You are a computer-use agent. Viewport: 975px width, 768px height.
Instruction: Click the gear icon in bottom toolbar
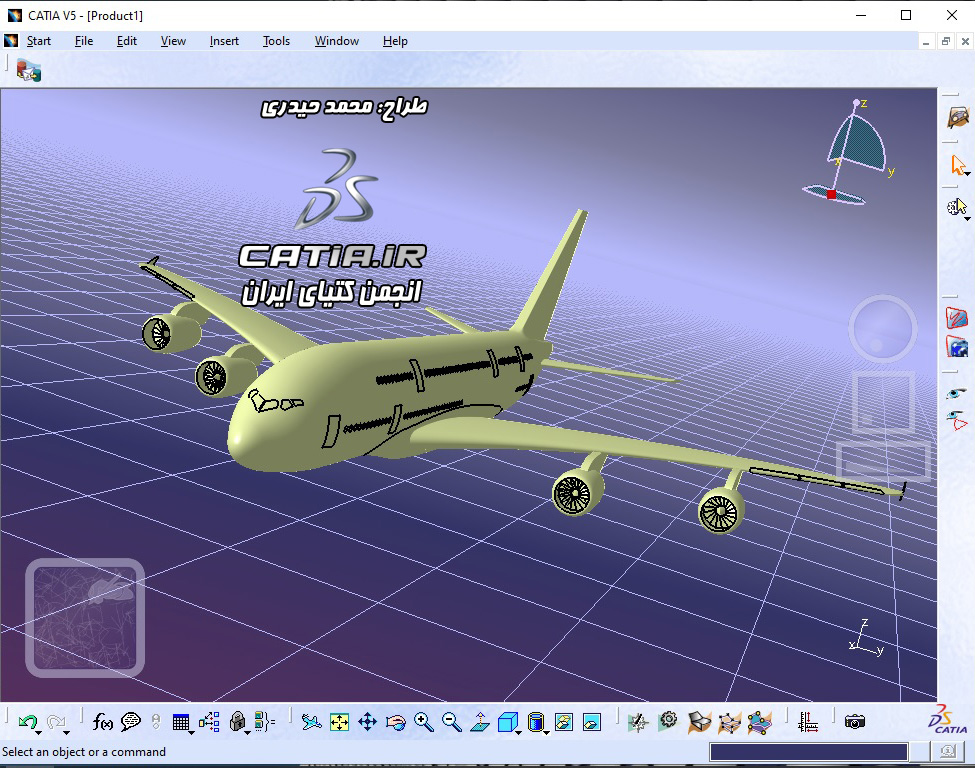(668, 720)
